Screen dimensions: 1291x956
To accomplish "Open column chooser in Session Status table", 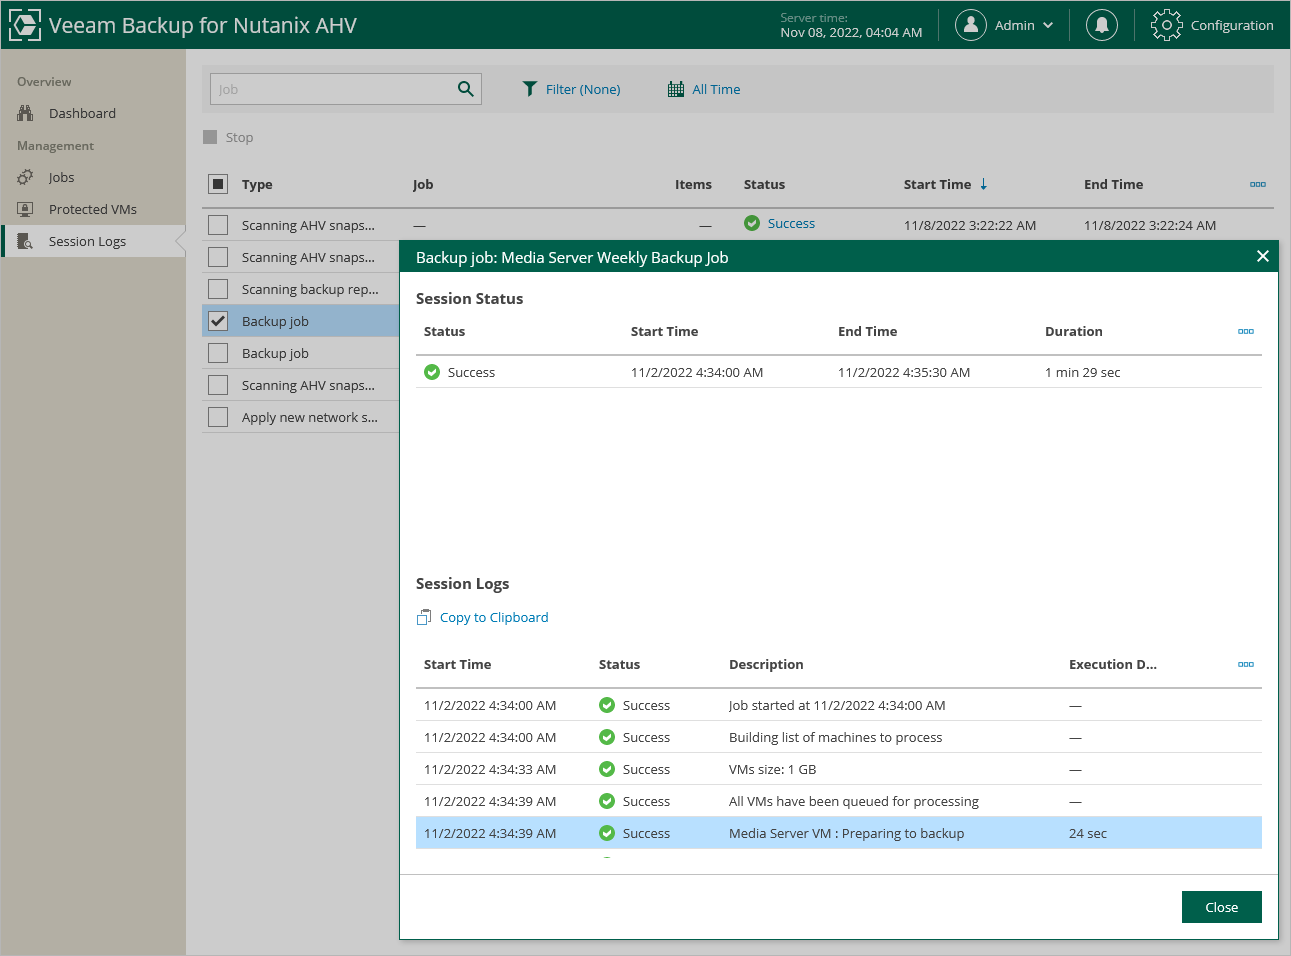I will point(1245,331).
